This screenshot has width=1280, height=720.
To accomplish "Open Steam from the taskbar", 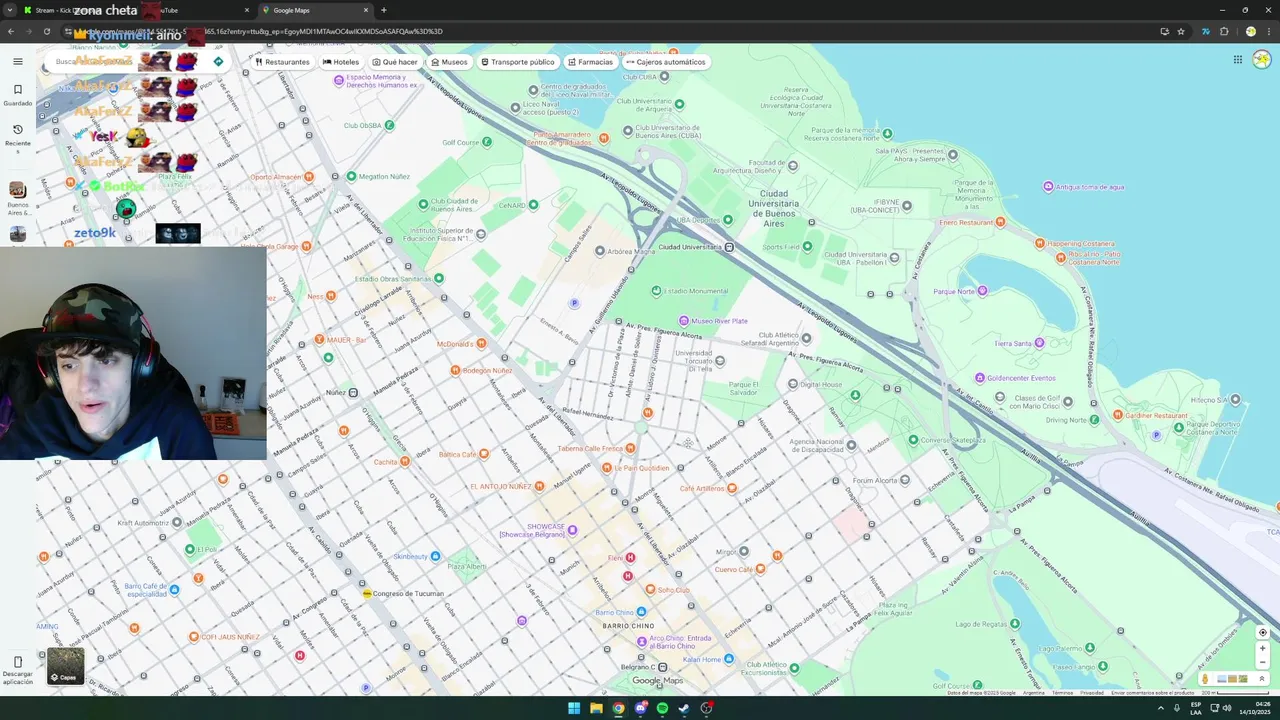I will 684,708.
